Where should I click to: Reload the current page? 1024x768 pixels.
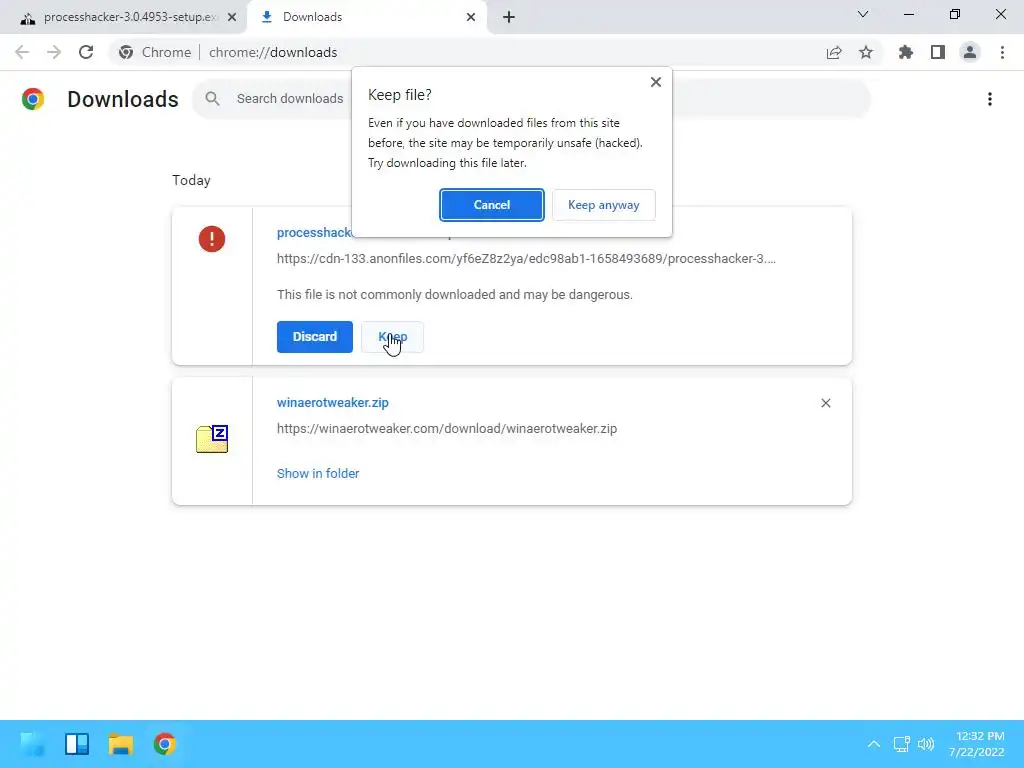(86, 52)
